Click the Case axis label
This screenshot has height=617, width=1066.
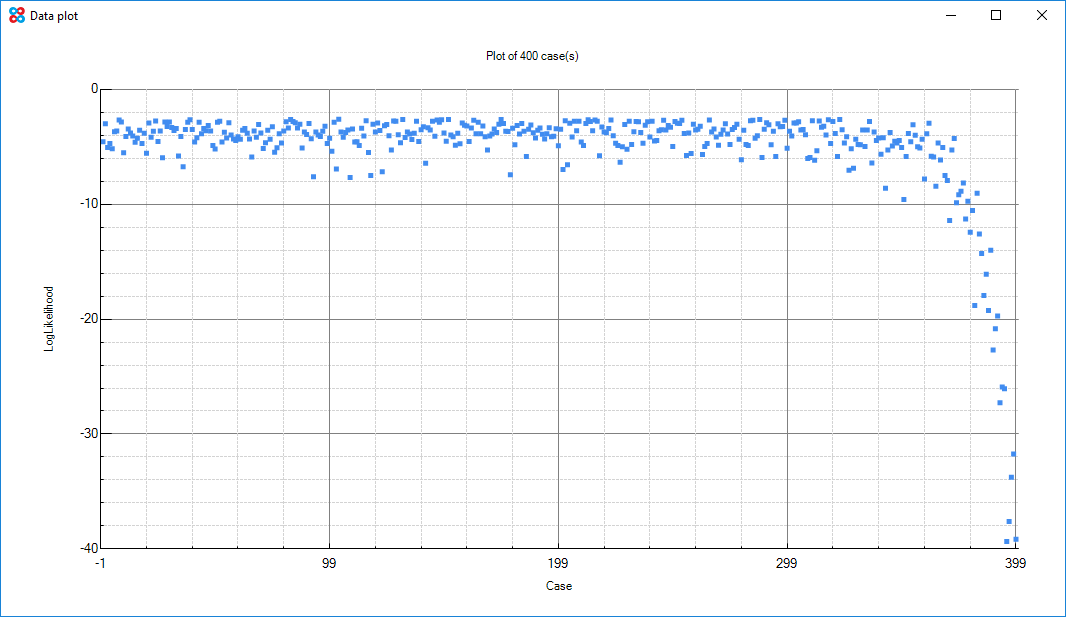559,587
